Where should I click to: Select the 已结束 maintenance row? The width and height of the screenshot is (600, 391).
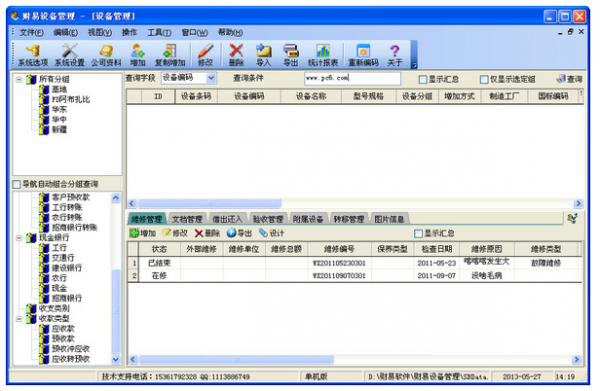tap(355, 263)
